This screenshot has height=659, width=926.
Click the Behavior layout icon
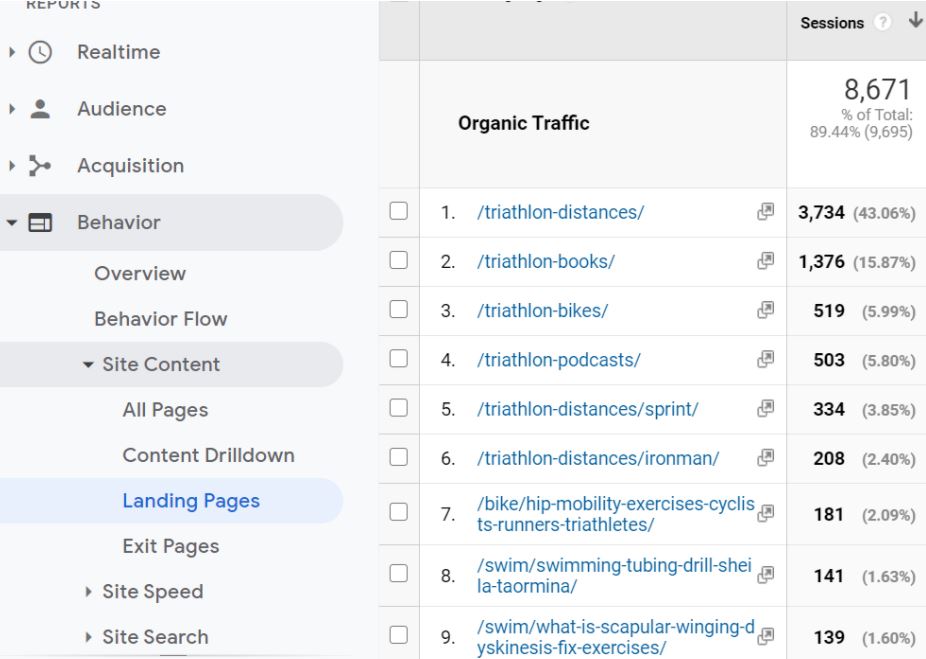pos(40,223)
